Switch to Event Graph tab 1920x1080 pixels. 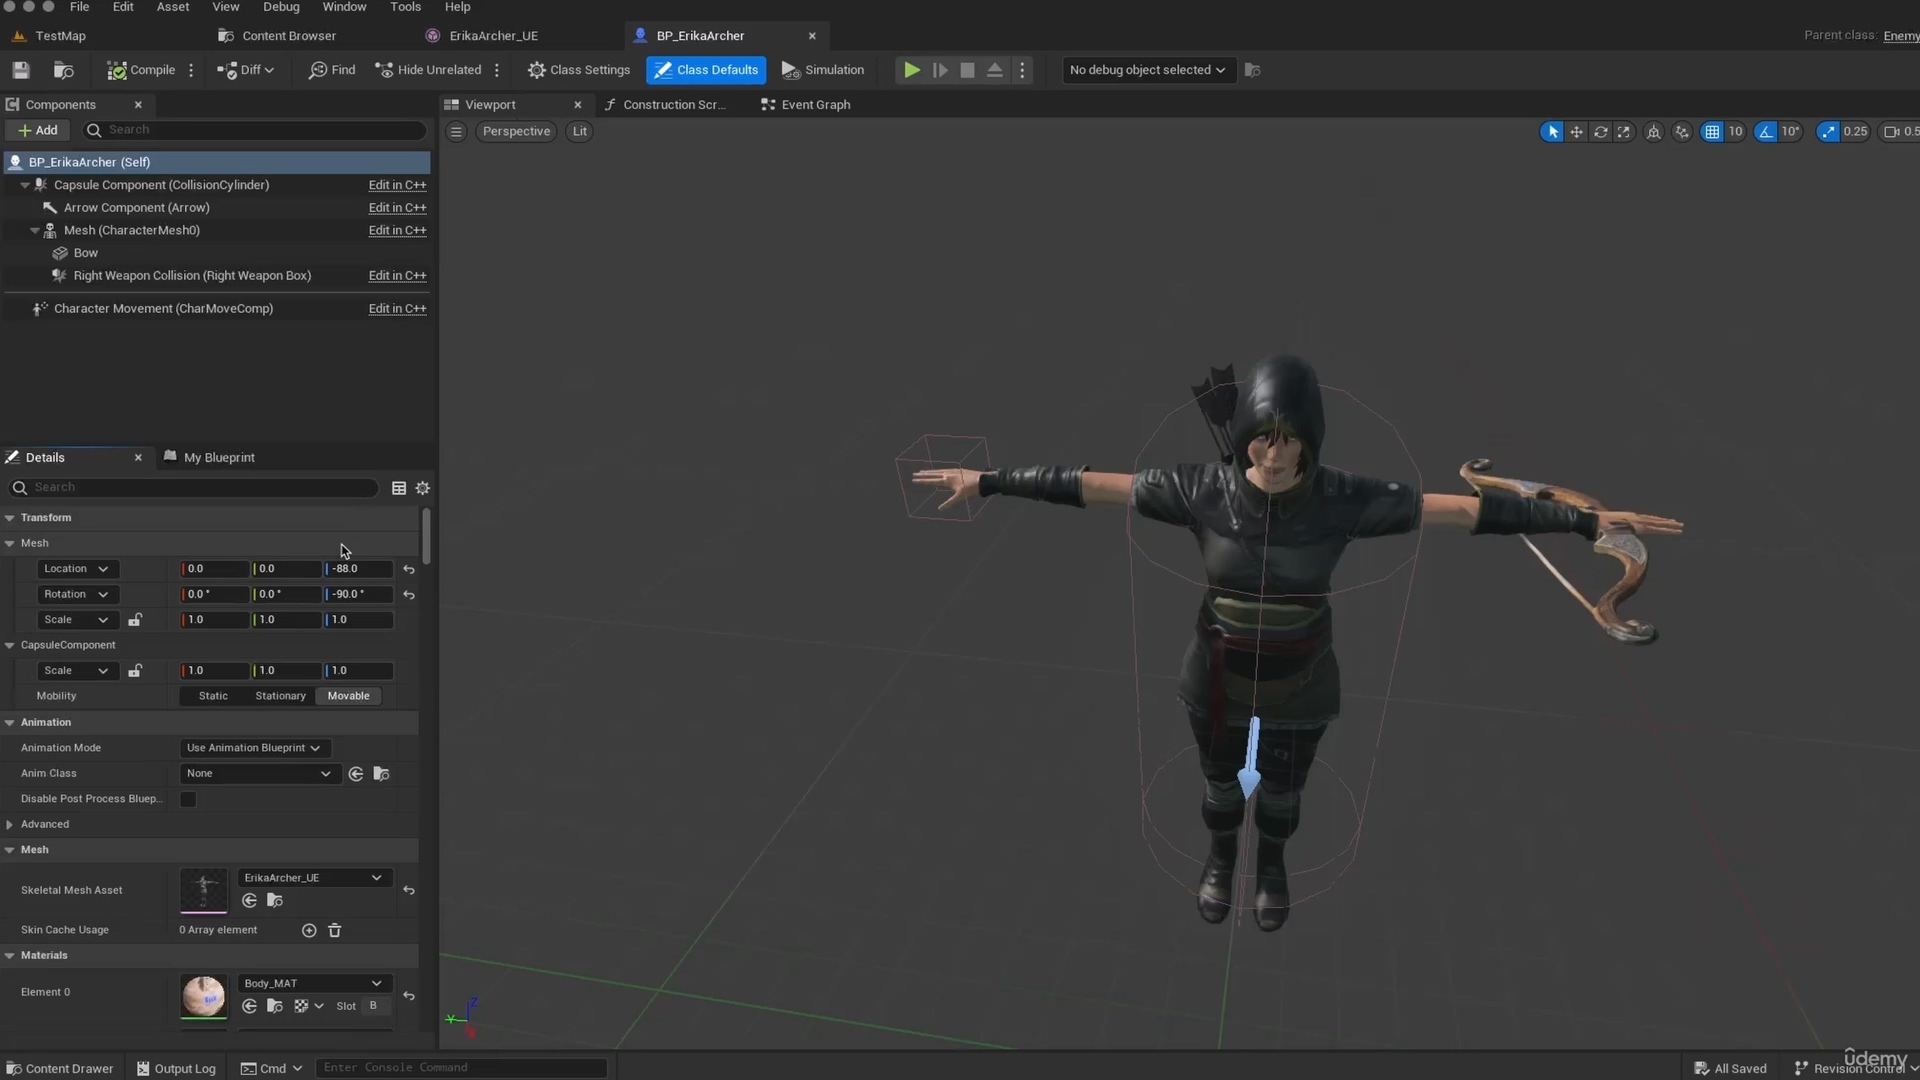point(816,104)
